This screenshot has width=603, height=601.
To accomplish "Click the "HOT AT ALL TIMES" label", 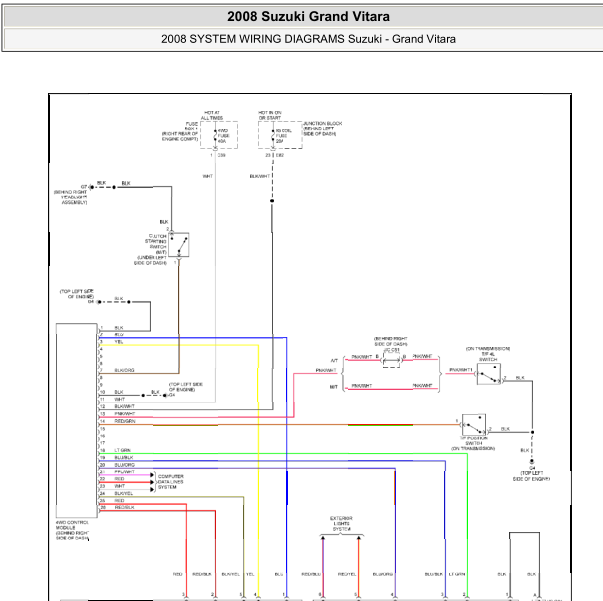I will pos(212,115).
